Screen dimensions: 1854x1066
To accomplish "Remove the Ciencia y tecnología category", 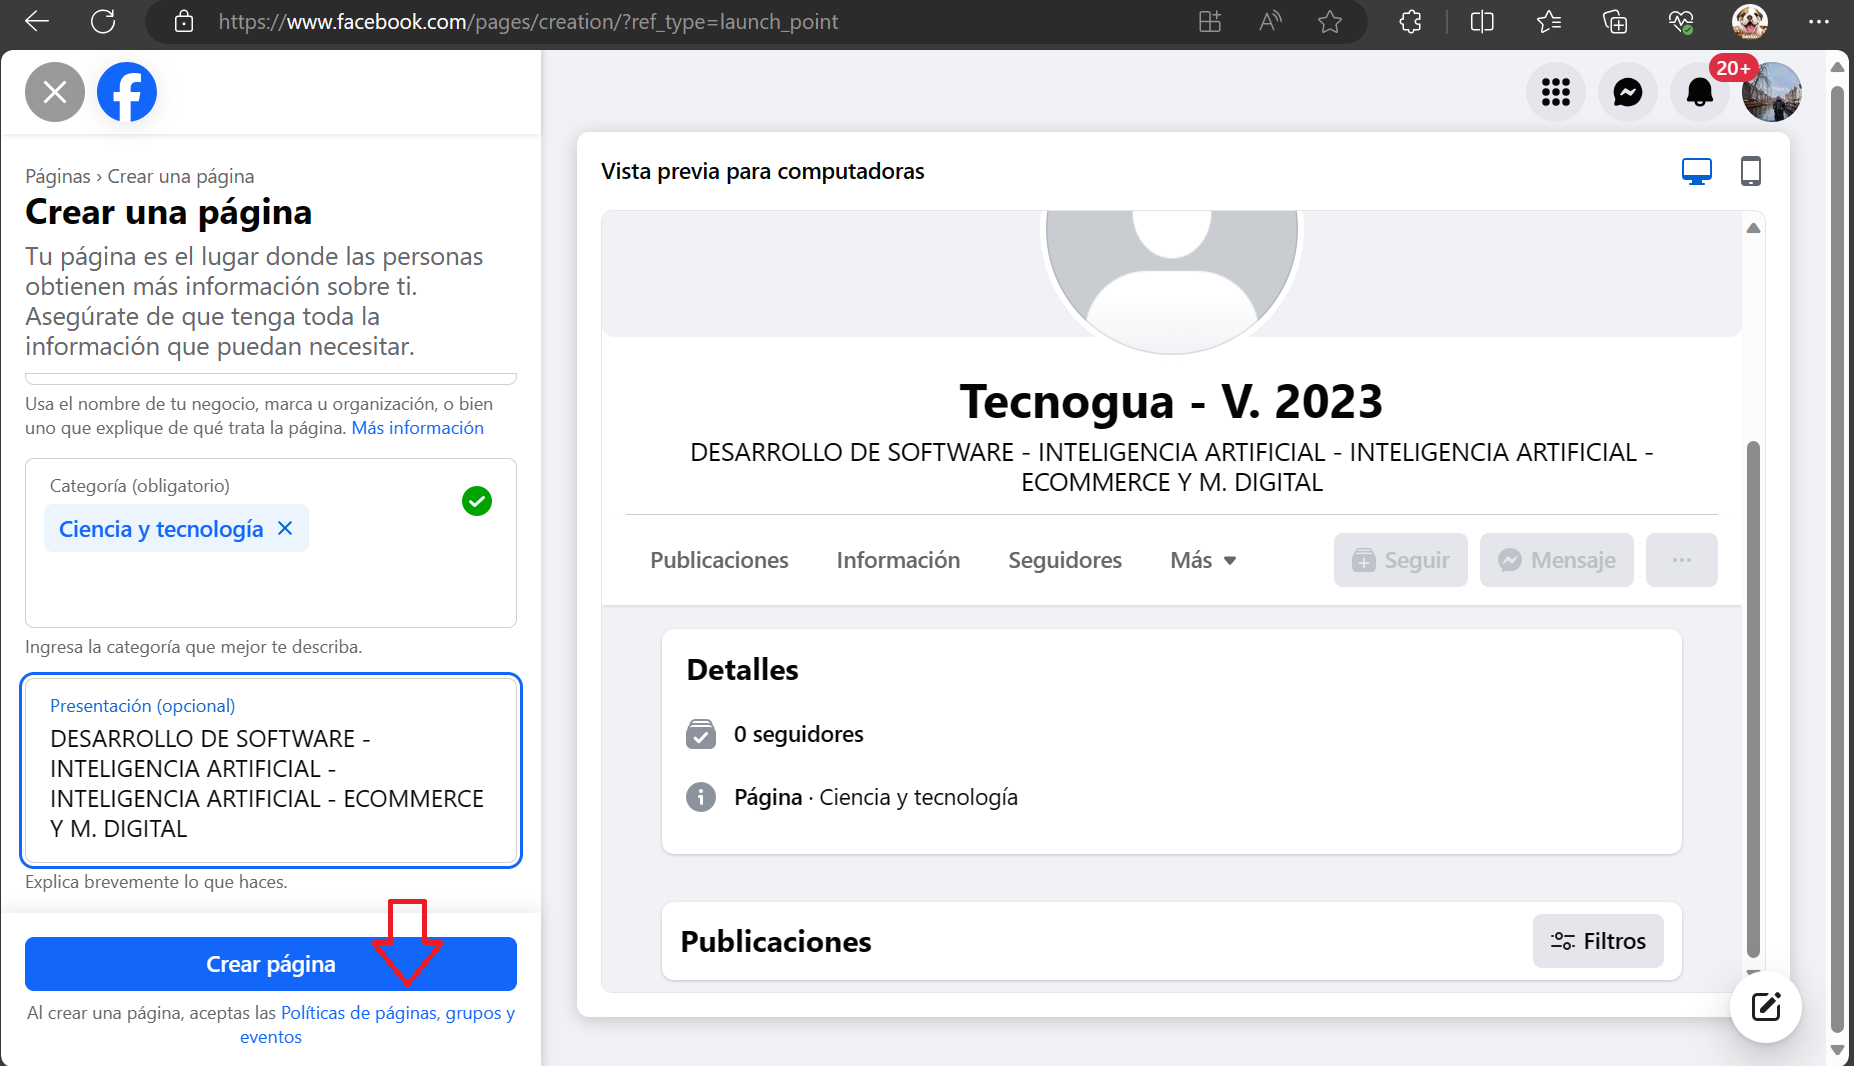I will [285, 528].
